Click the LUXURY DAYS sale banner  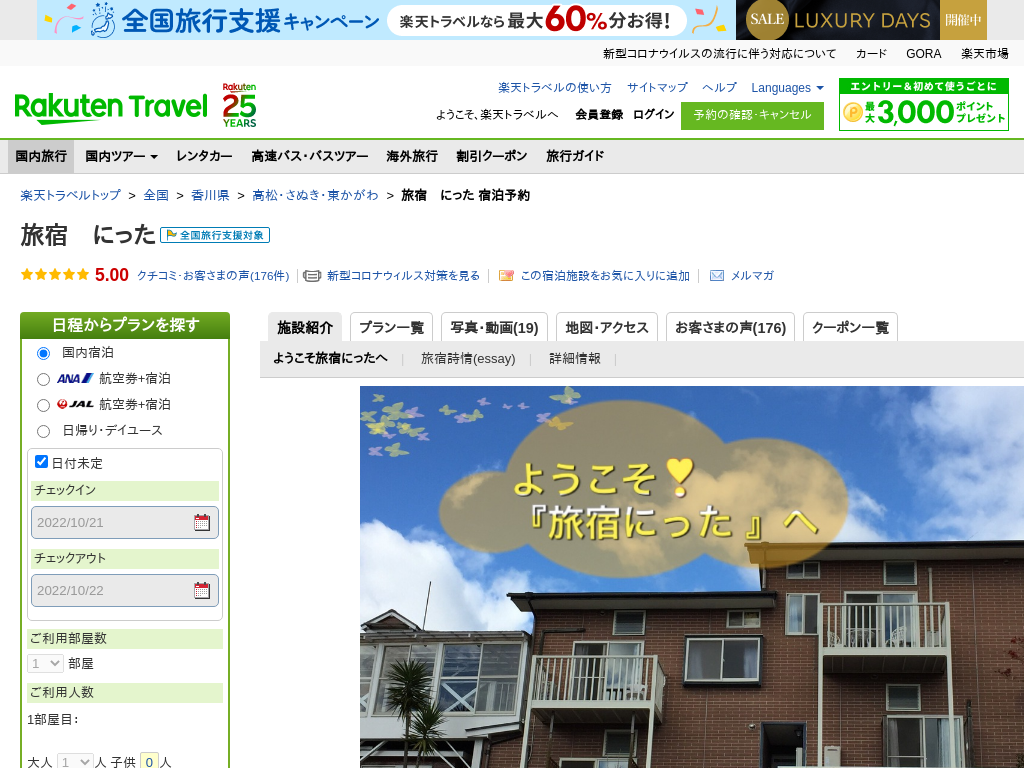point(861,20)
